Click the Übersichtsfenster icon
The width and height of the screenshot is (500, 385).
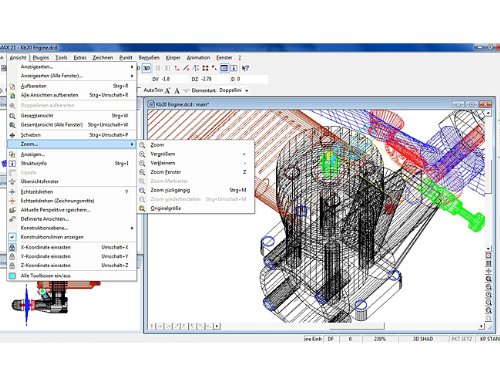[x=12, y=182]
